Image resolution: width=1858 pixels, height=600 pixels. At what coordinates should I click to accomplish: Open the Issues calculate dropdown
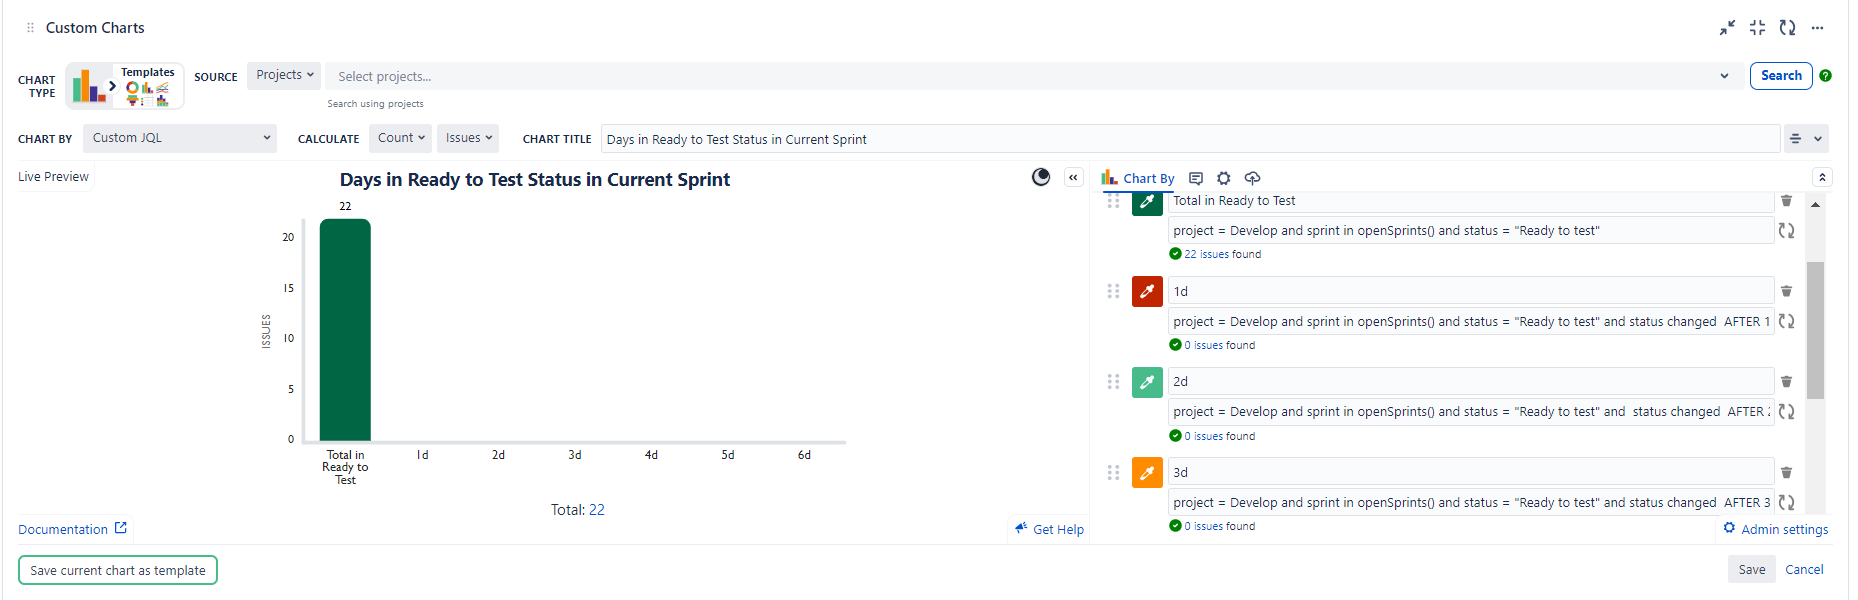[x=468, y=138]
